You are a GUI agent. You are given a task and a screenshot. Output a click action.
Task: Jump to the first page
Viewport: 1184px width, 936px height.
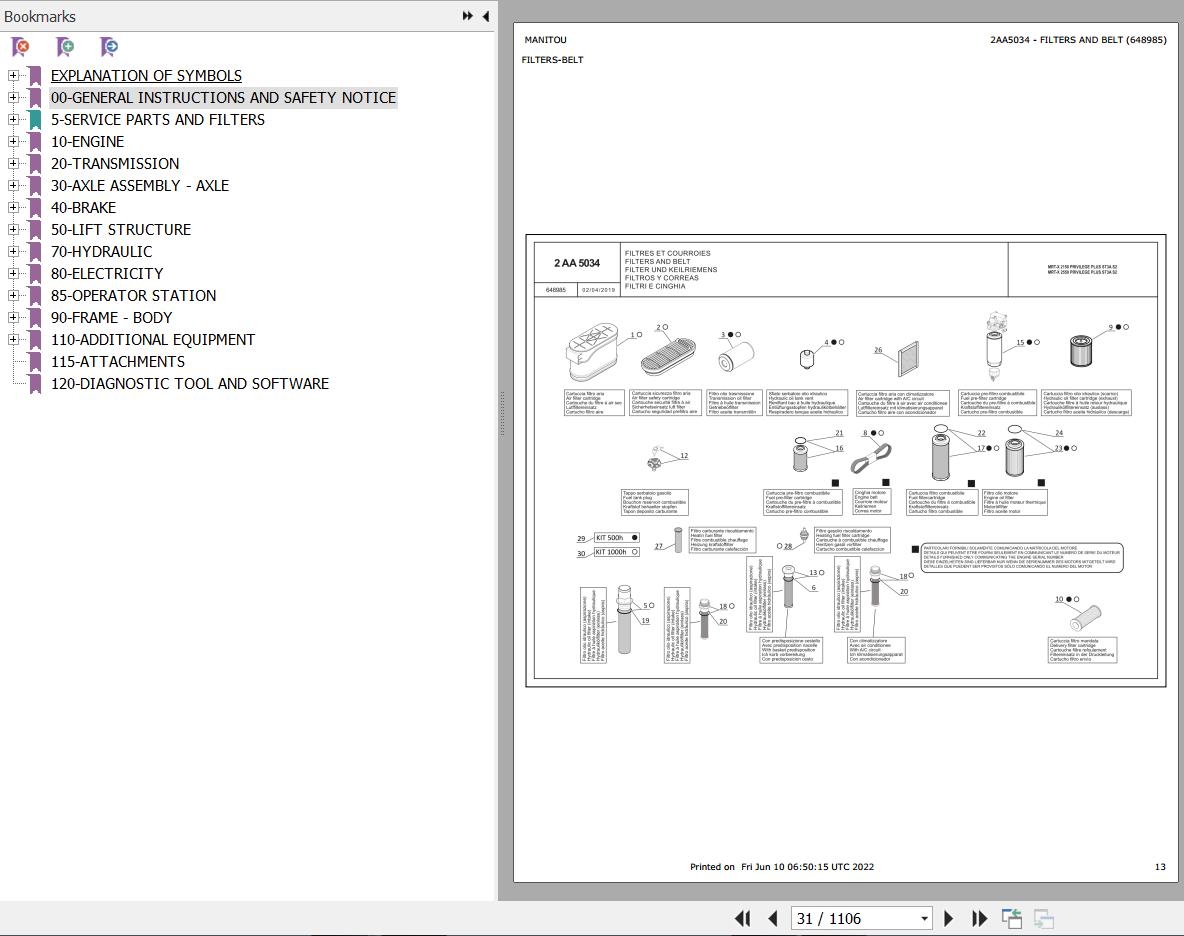(742, 918)
